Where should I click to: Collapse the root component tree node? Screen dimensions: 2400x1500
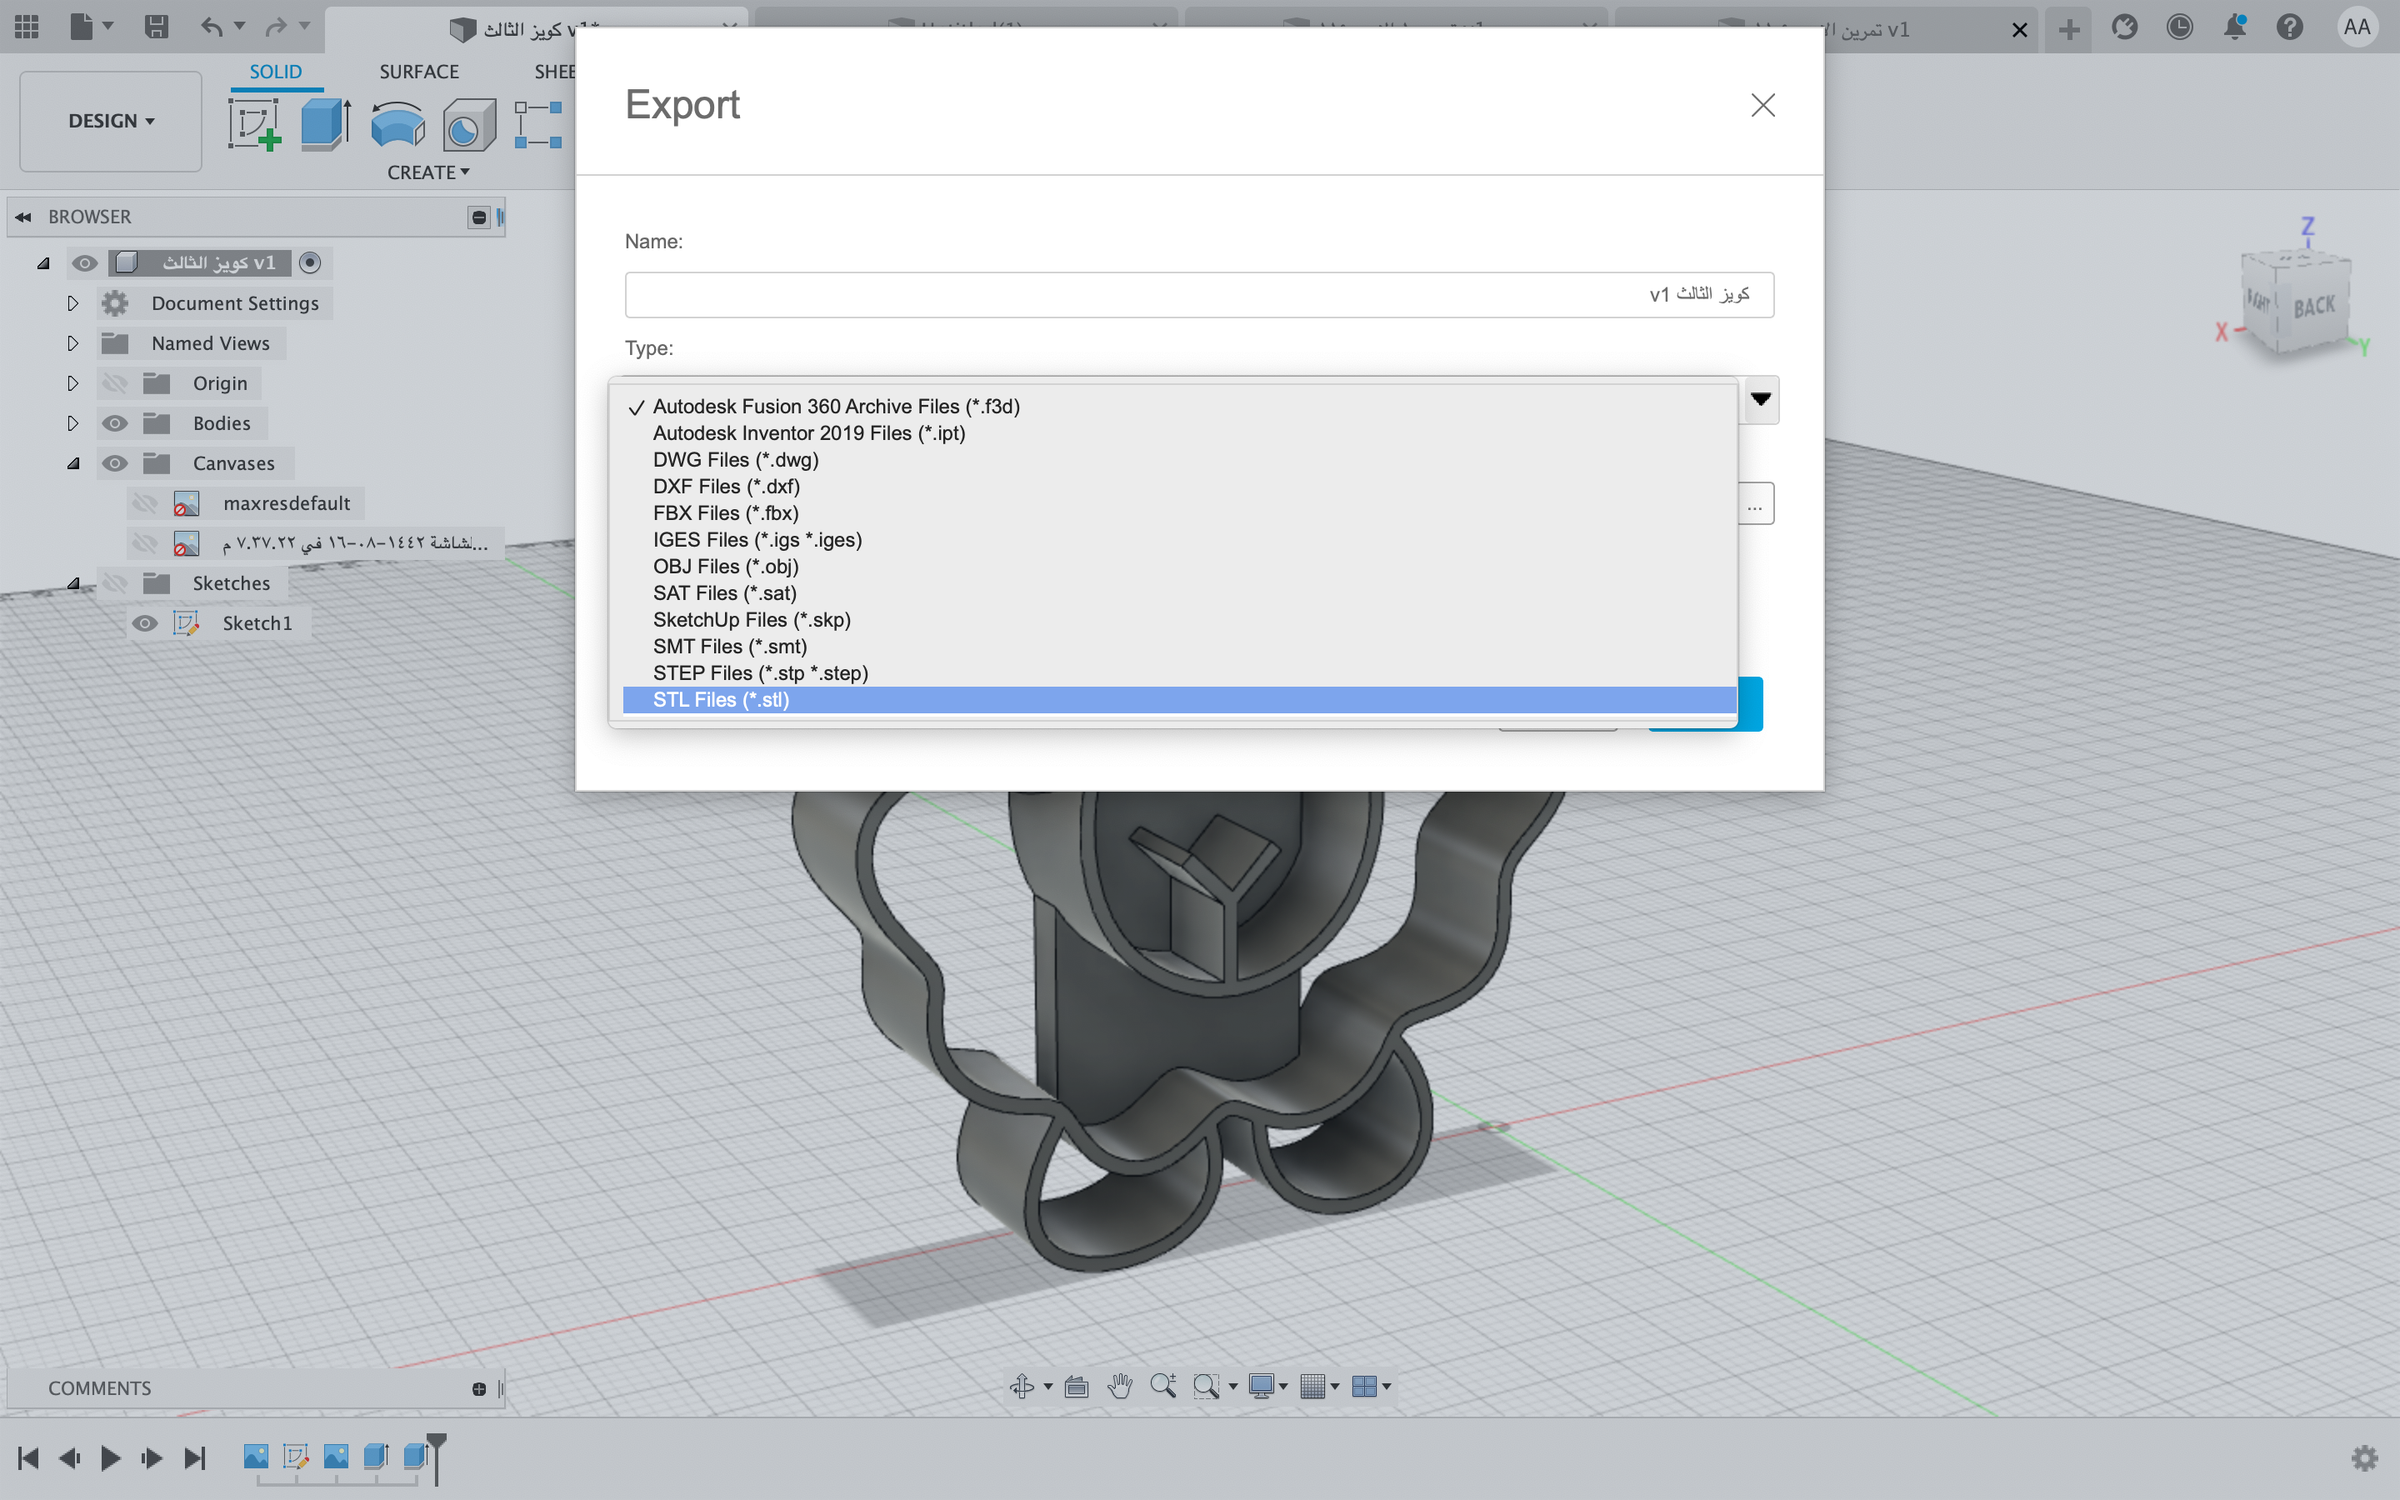click(43, 263)
